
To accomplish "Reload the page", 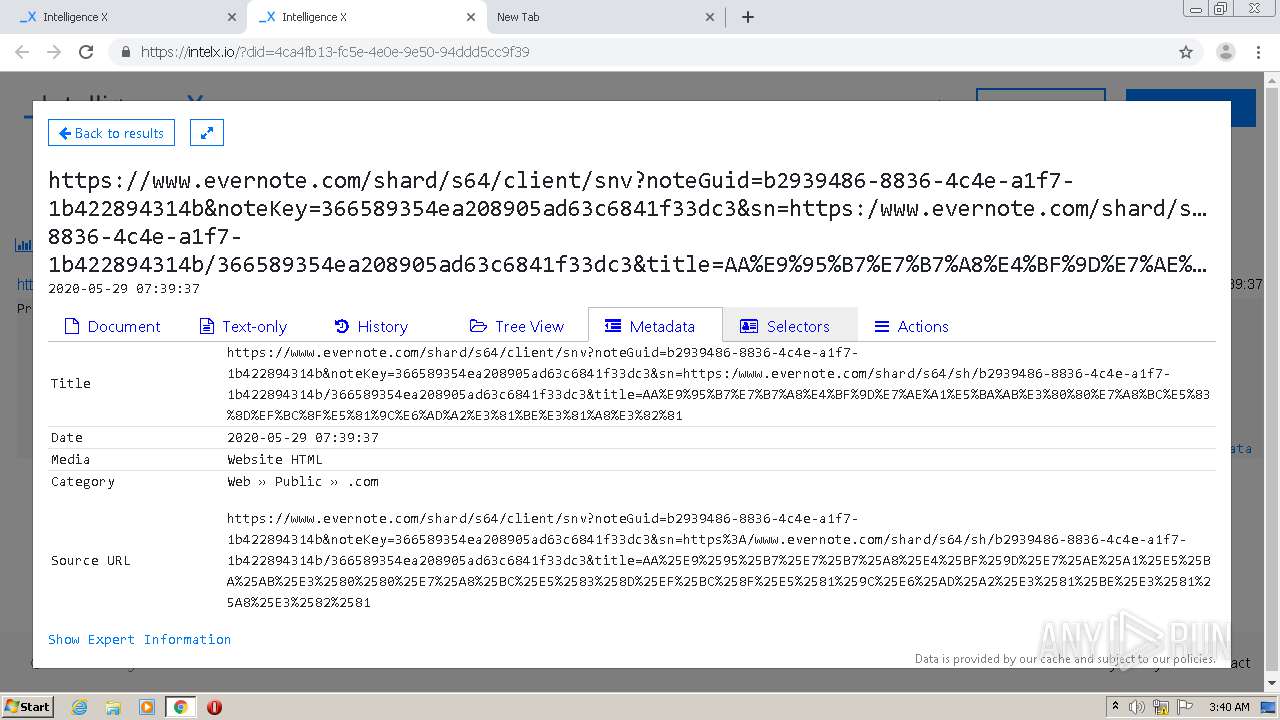I will 86,52.
